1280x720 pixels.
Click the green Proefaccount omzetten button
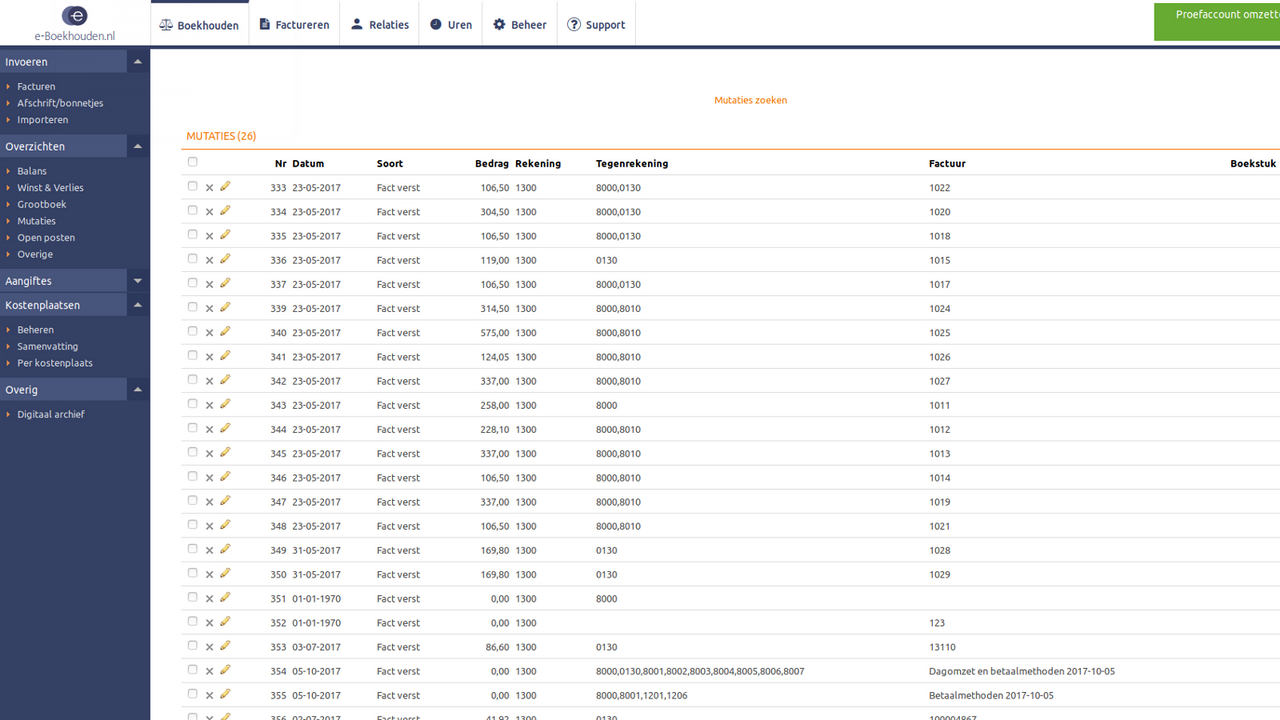pos(1217,22)
